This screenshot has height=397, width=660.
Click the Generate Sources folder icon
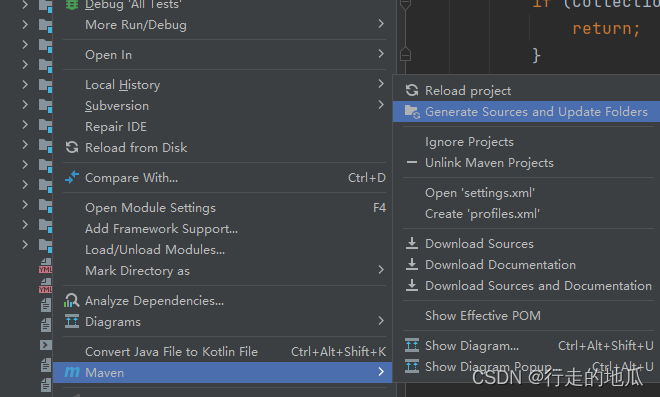412,112
